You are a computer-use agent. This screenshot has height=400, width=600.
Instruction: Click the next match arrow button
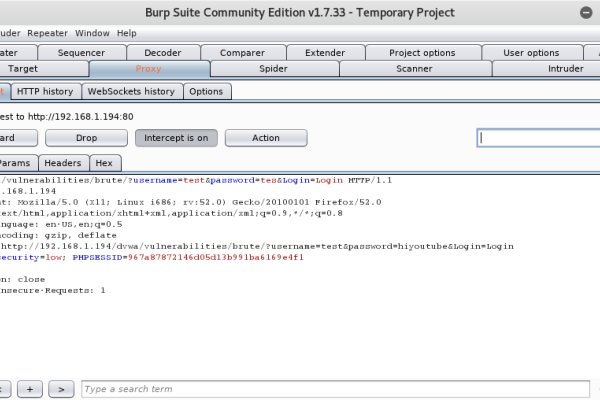[x=61, y=388]
